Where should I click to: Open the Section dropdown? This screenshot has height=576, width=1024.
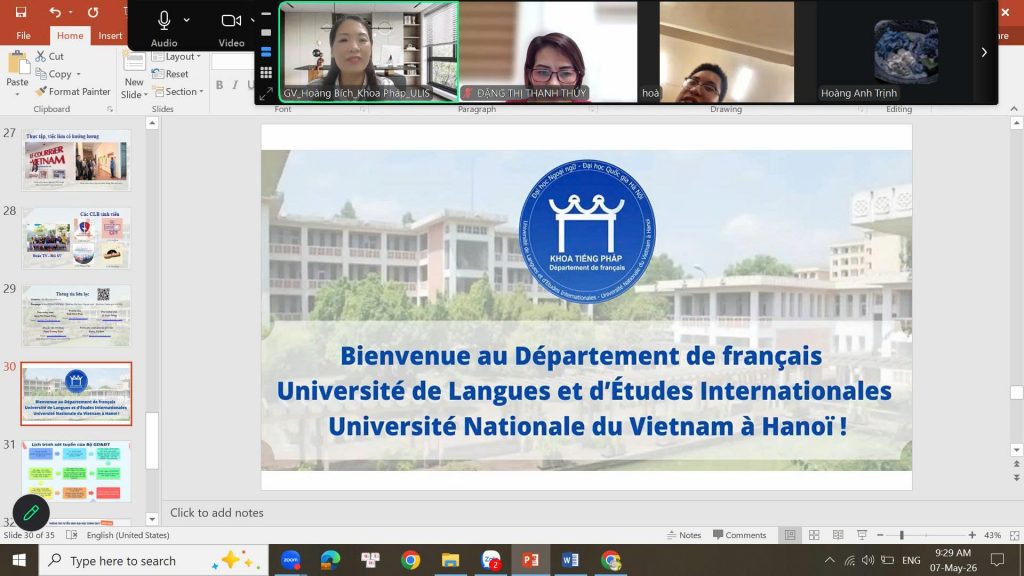click(178, 91)
